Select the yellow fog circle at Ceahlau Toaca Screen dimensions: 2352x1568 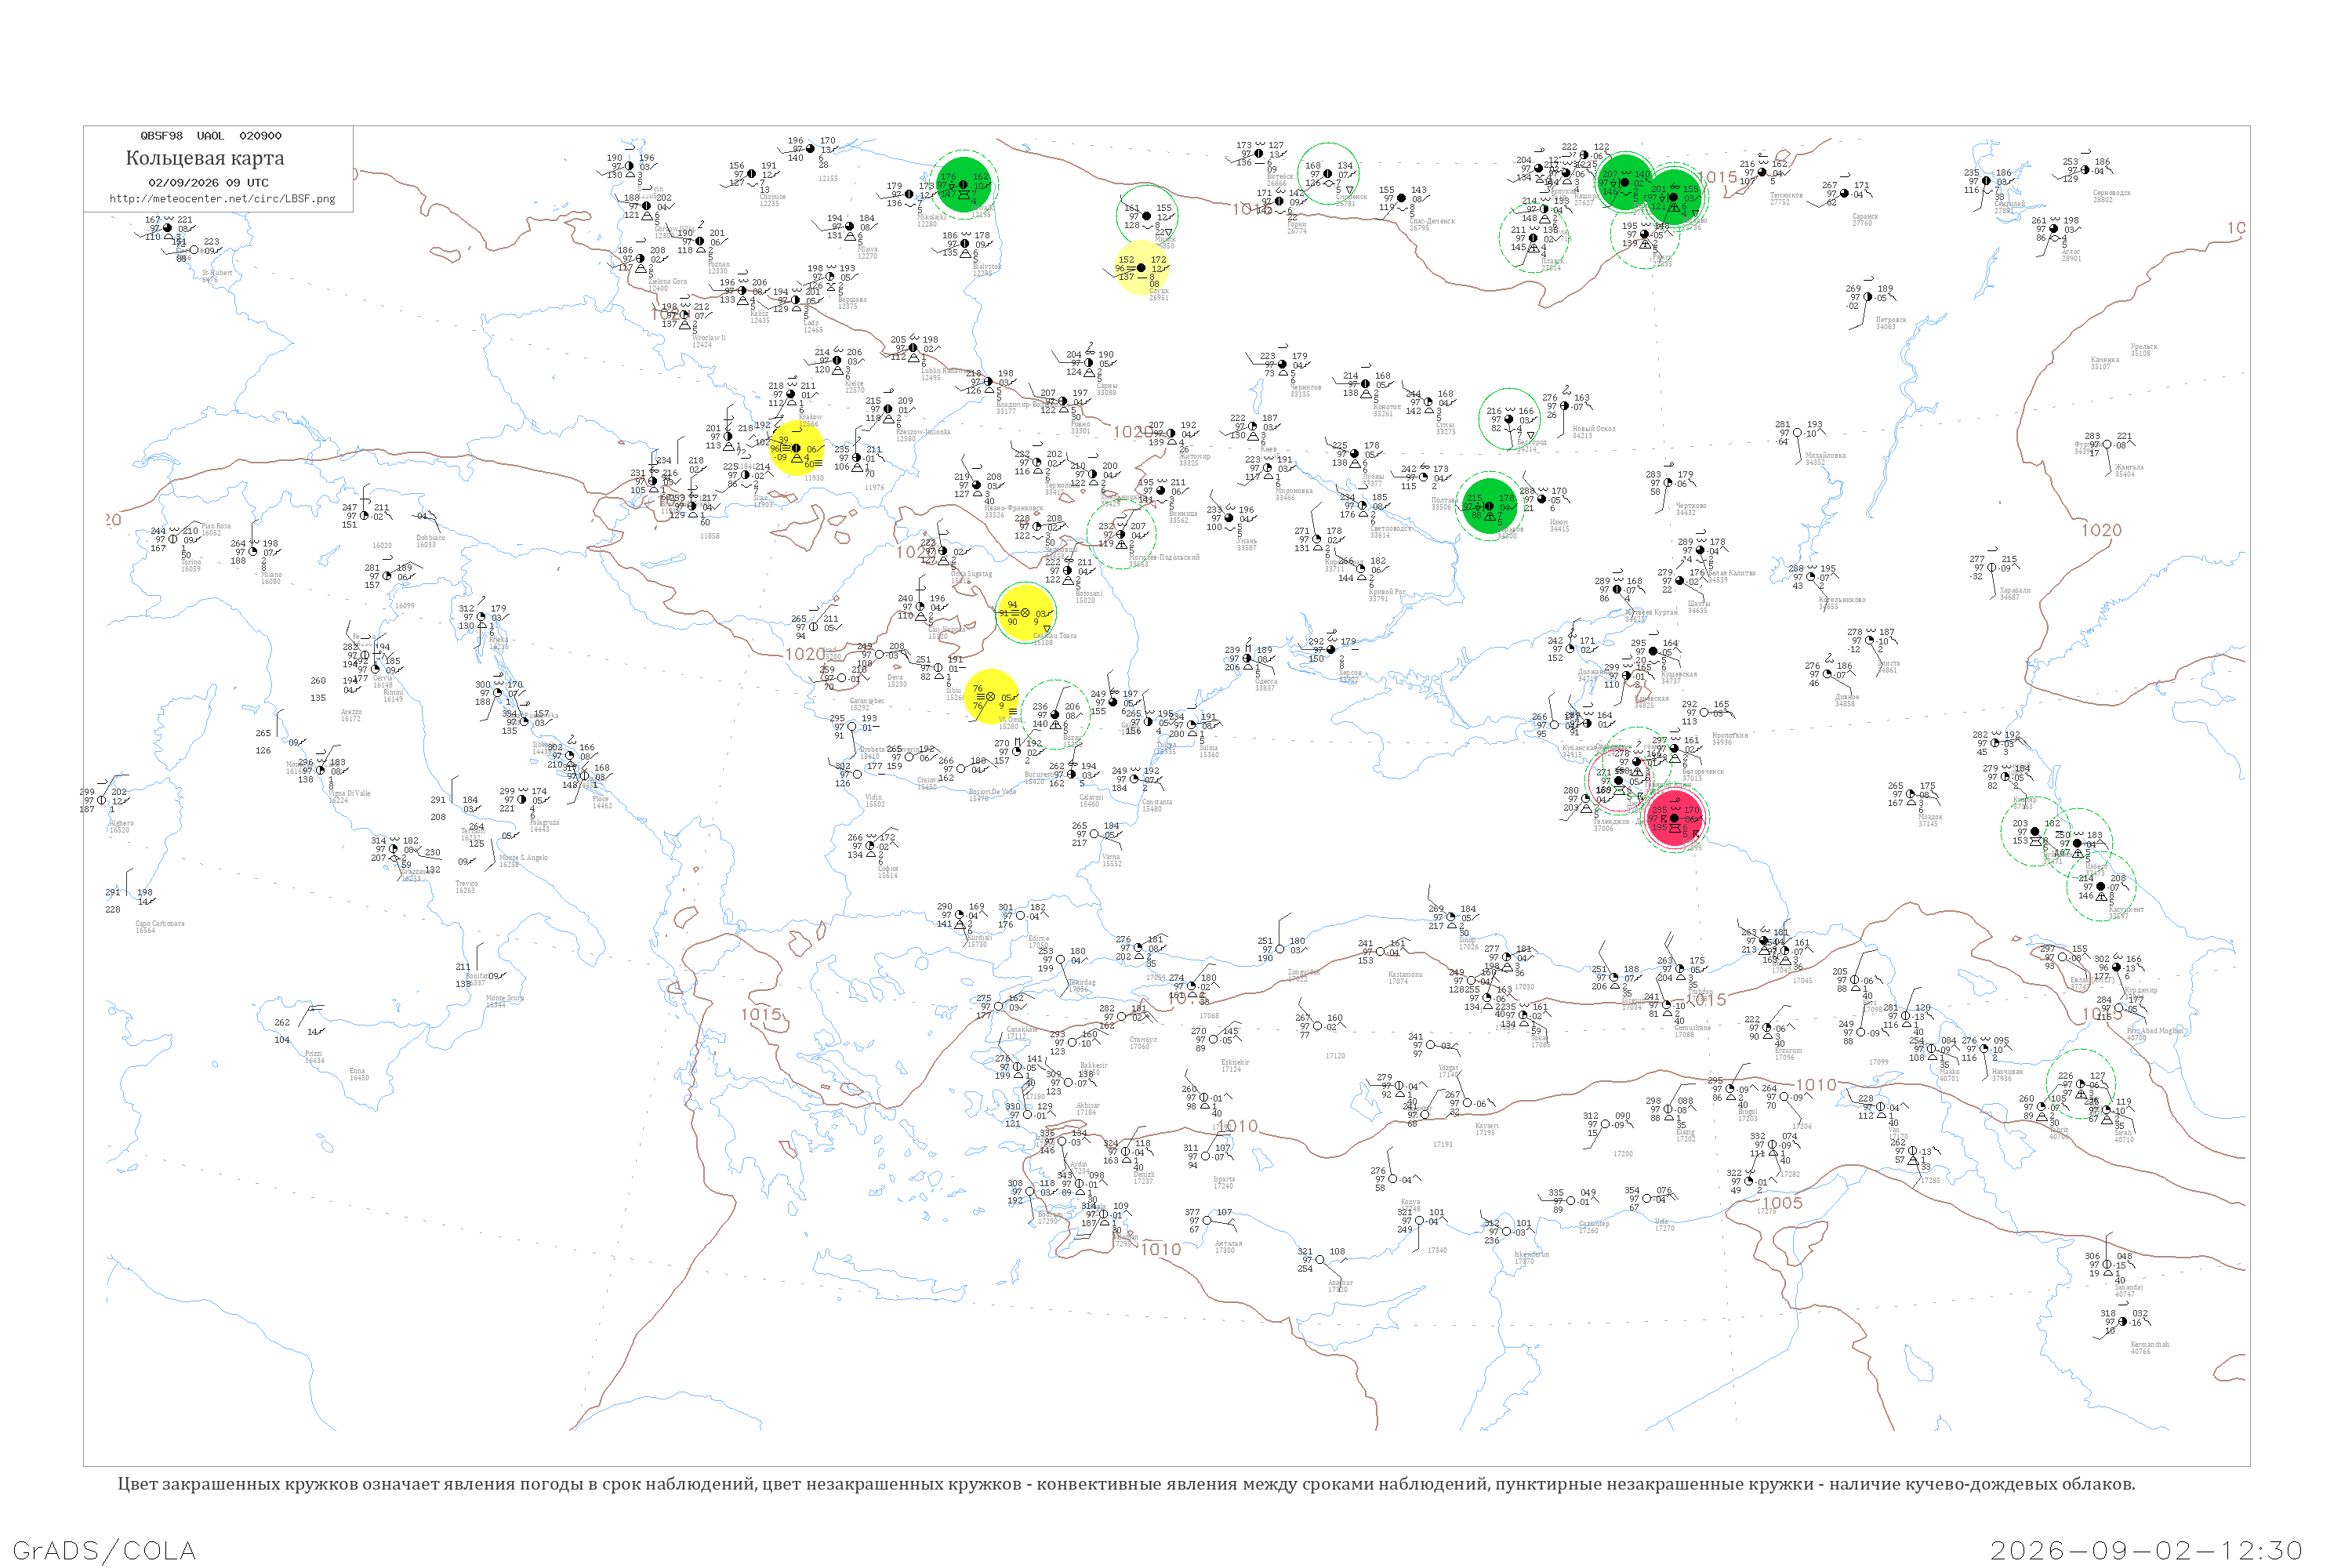(x=1026, y=612)
